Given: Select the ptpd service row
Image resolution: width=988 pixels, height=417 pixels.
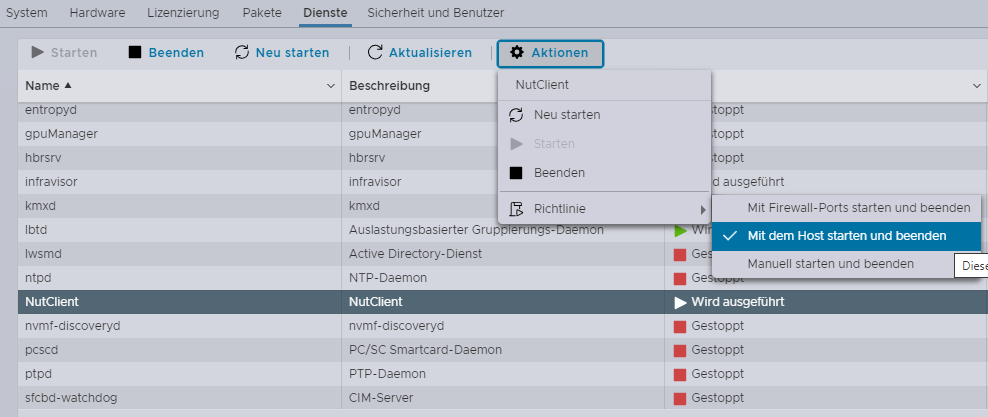Looking at the screenshot, I should [x=502, y=374].
